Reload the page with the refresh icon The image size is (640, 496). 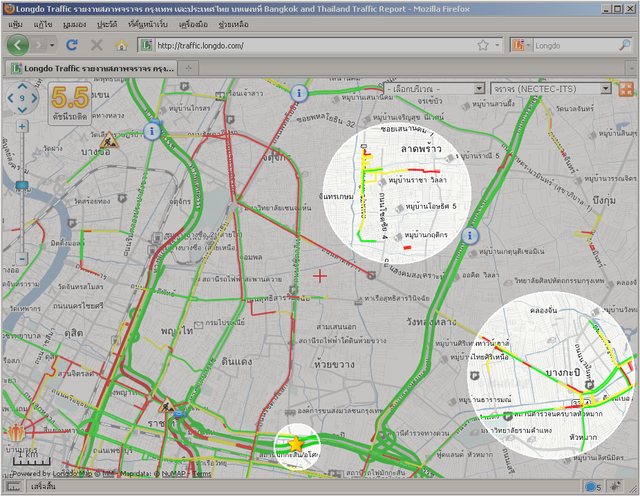coord(72,45)
